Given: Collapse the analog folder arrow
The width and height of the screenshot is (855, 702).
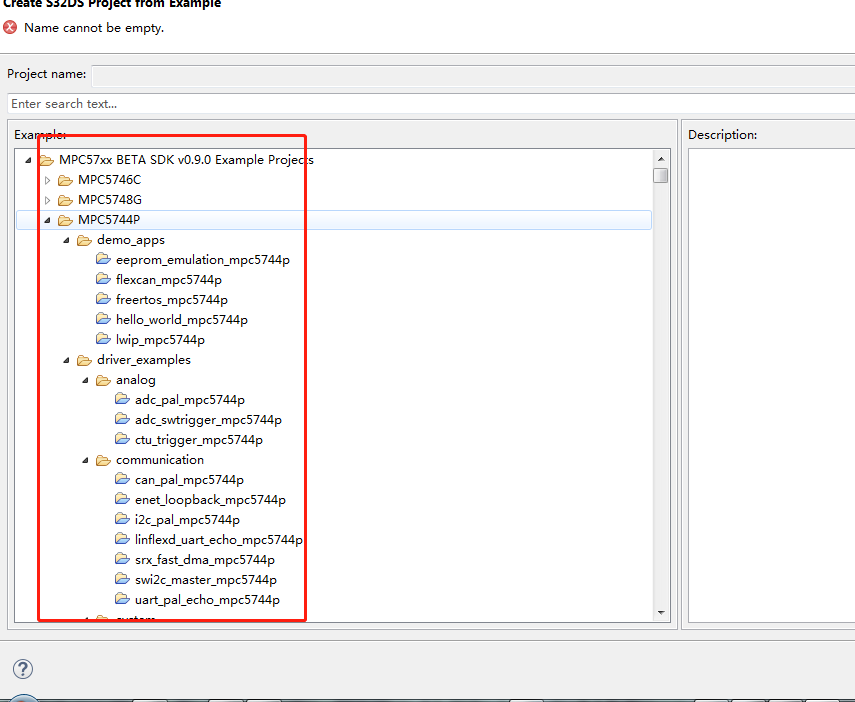Looking at the screenshot, I should point(86,380).
